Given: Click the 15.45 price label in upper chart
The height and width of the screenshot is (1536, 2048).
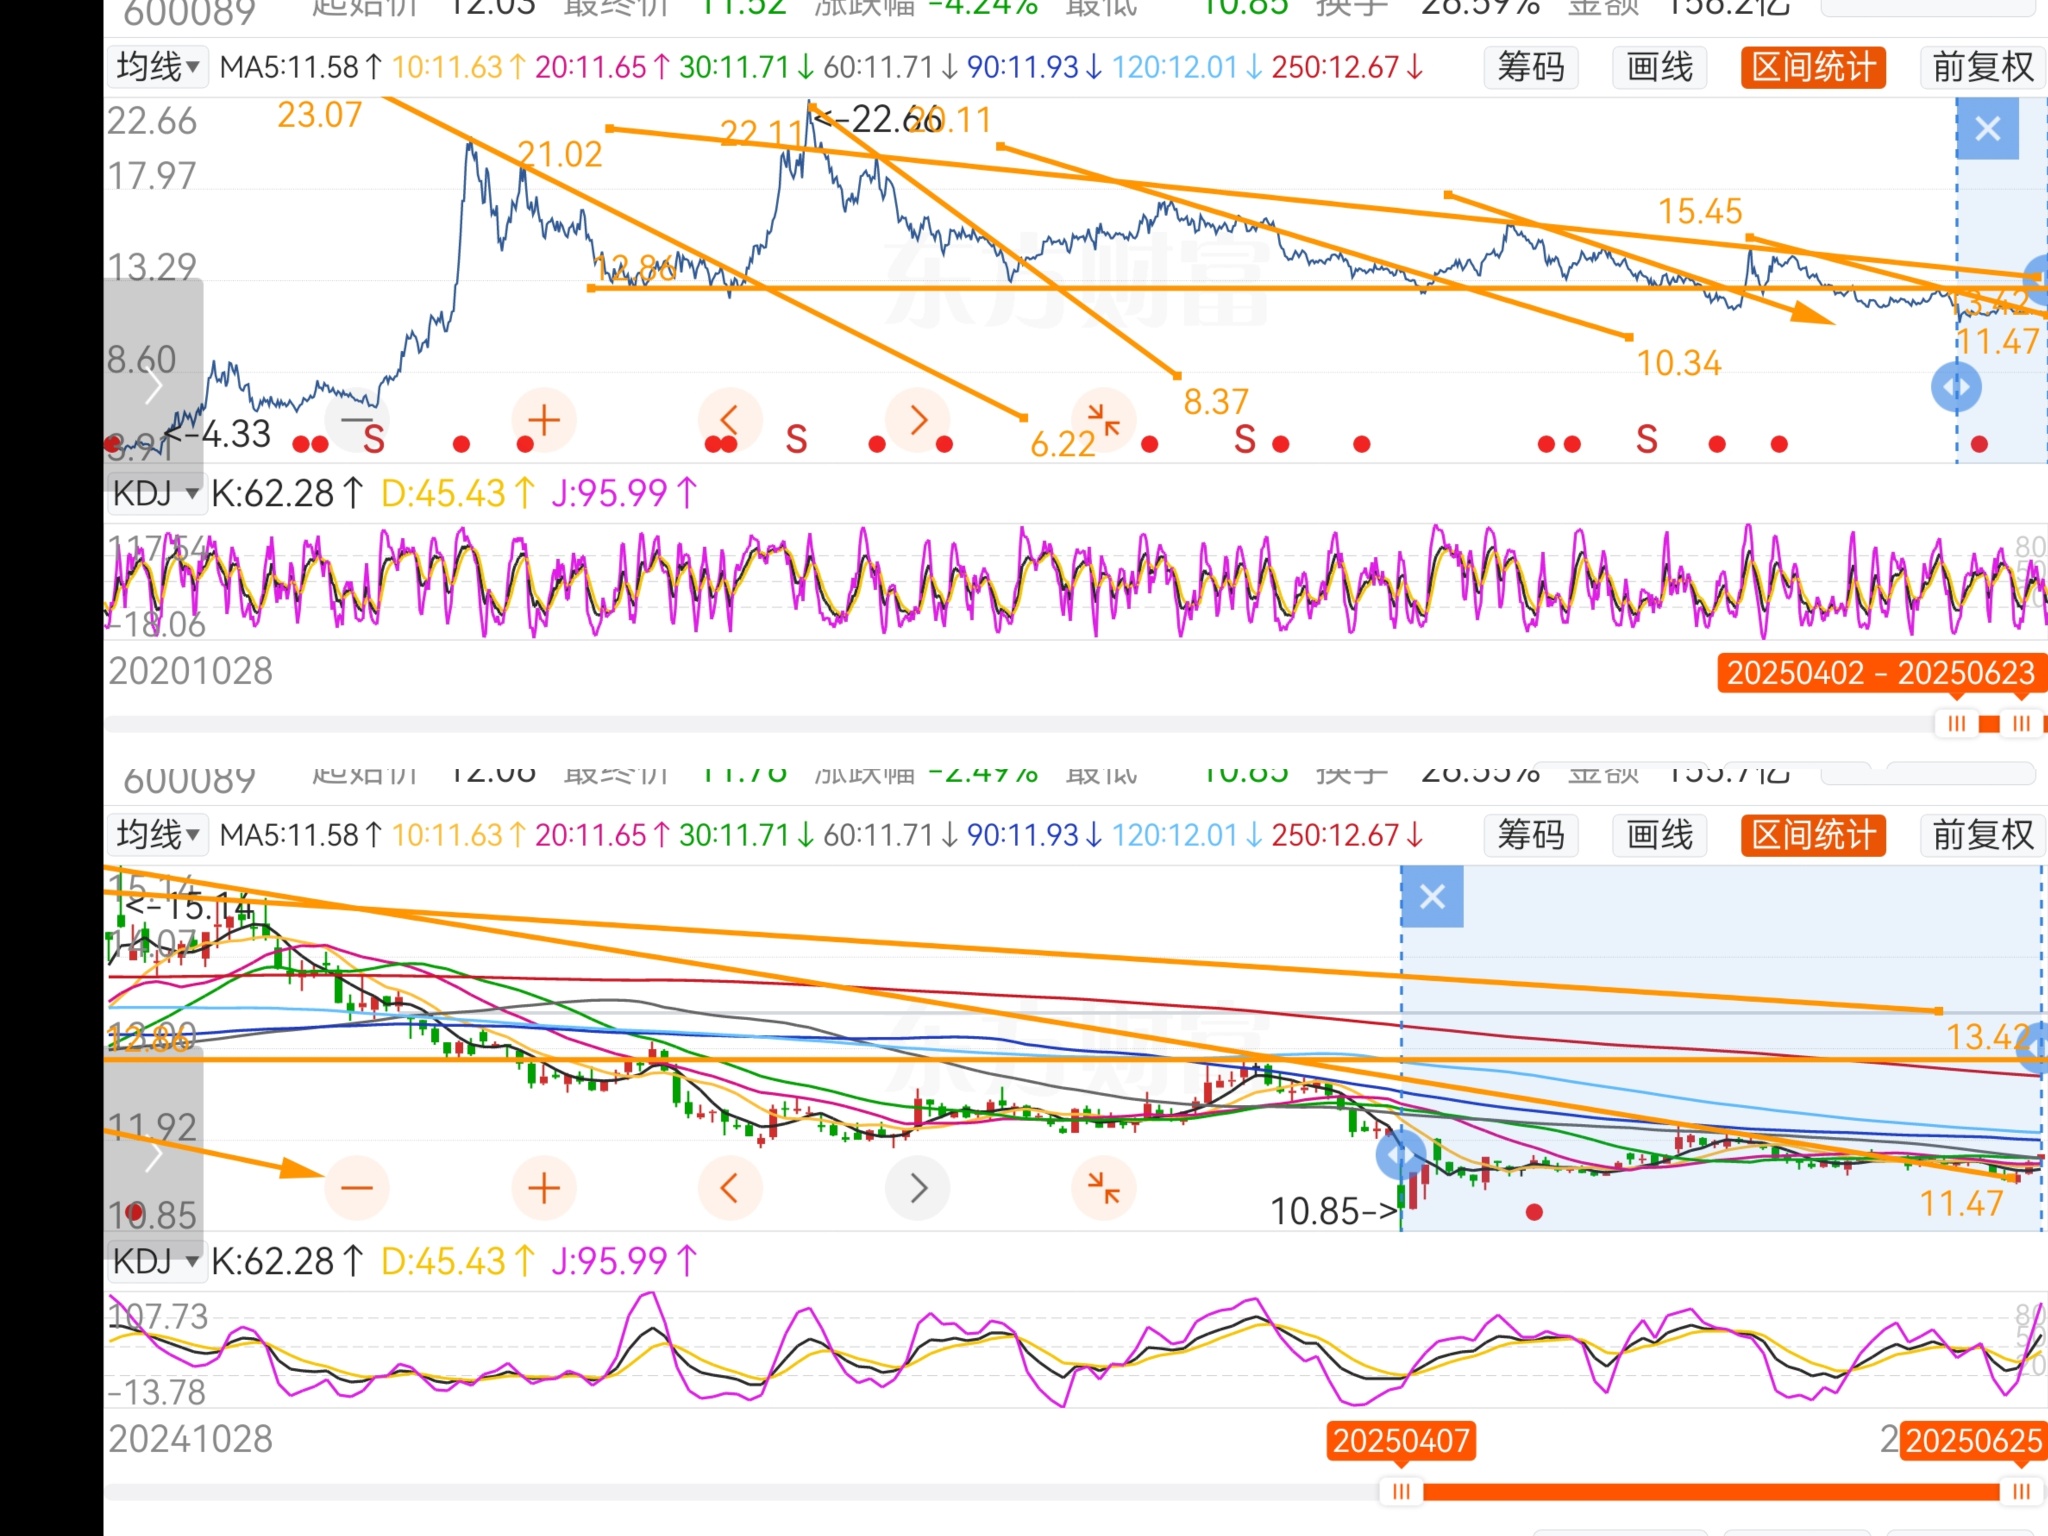Looking at the screenshot, I should click(x=1700, y=211).
